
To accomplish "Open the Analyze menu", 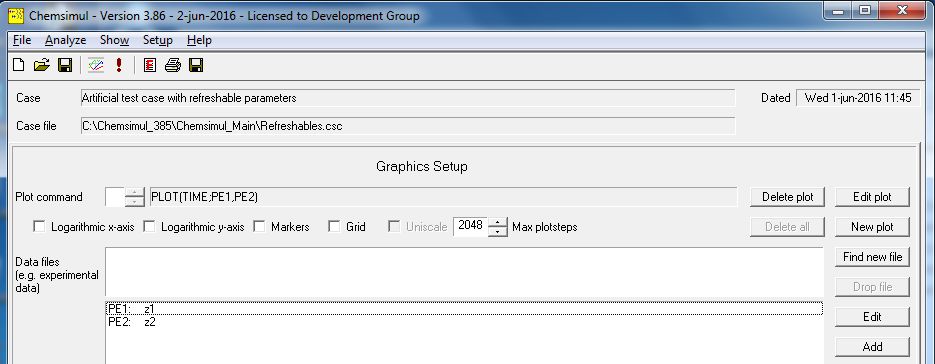I will click(66, 40).
